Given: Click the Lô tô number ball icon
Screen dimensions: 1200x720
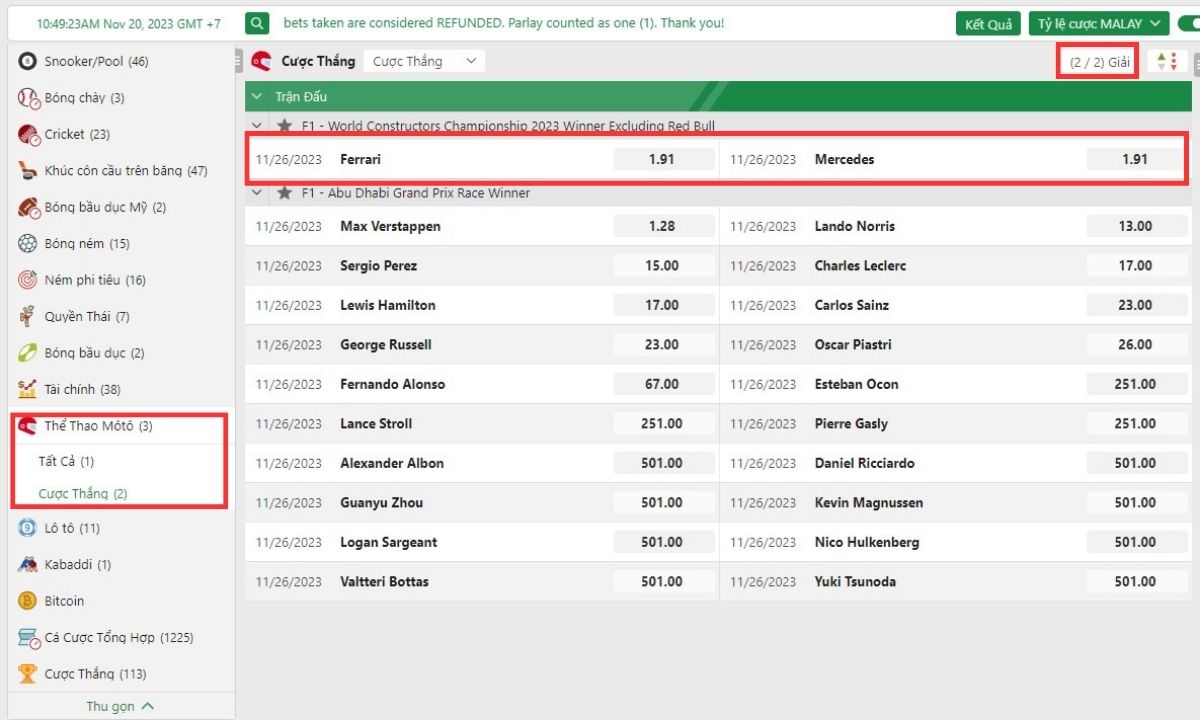Looking at the screenshot, I should 28,528.
